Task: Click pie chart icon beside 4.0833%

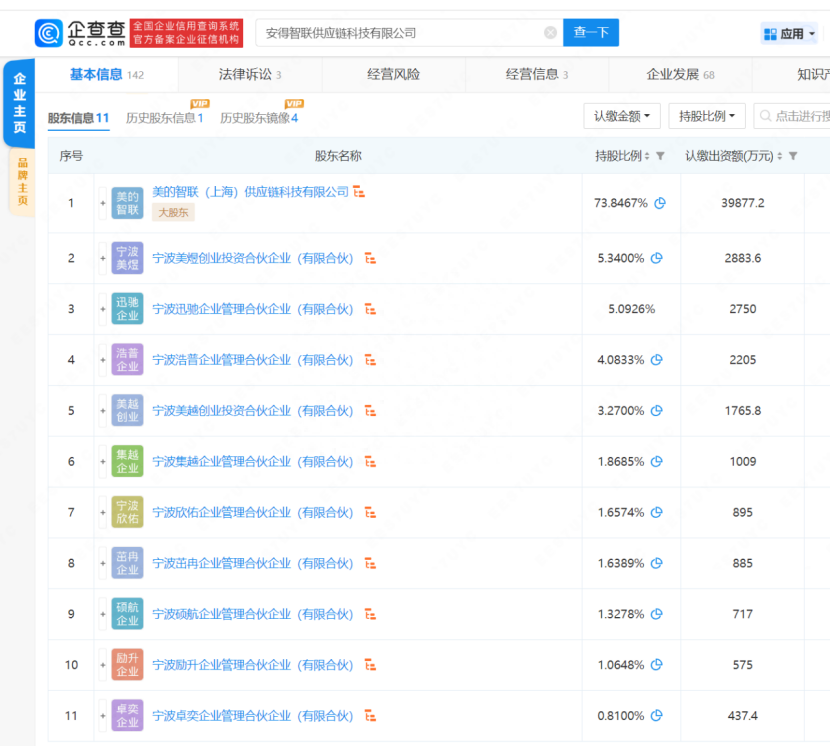Action: coord(656,359)
